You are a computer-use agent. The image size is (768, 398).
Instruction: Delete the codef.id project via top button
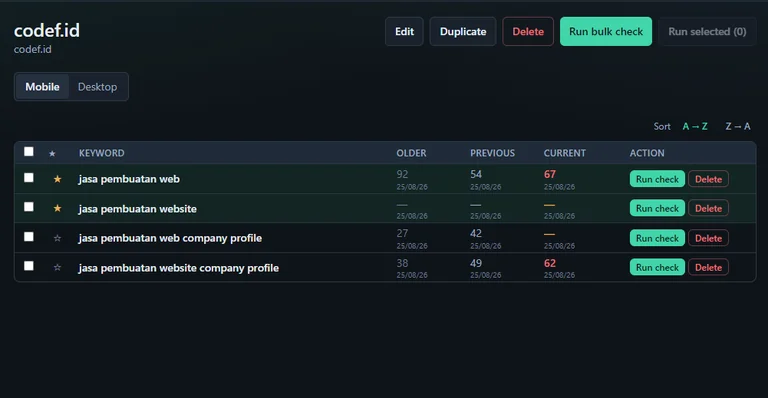pos(528,31)
